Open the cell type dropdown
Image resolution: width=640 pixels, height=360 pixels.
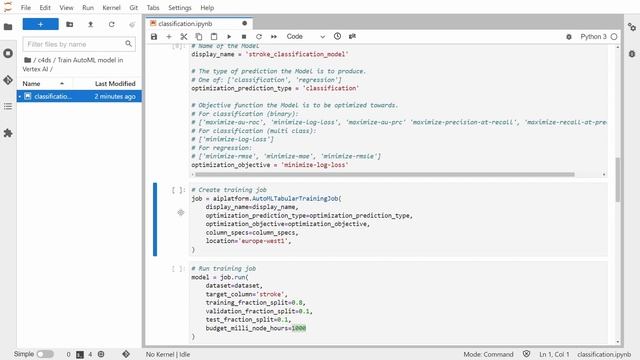coord(305,37)
